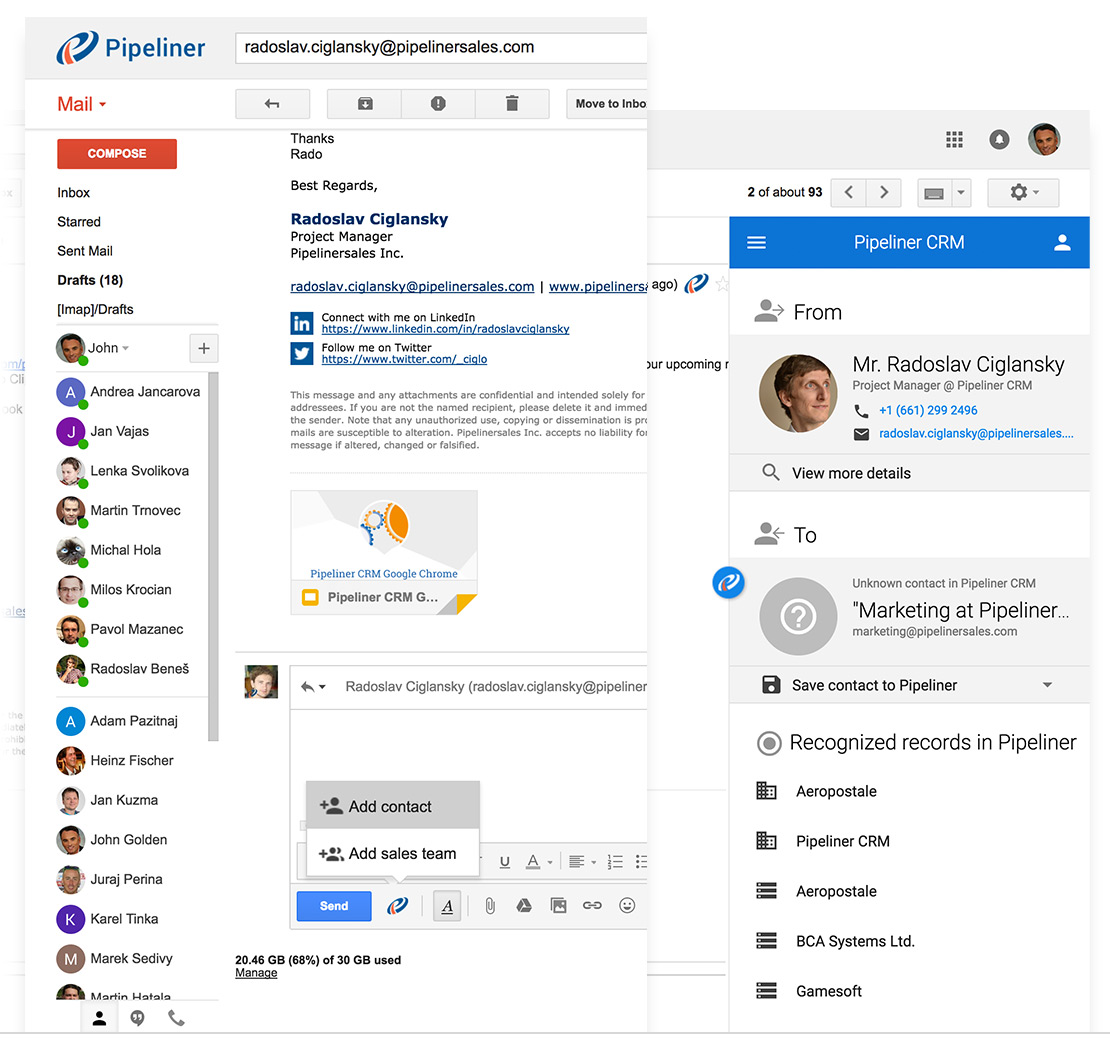Select the Pipeliner icon in the compose toolbar
The height and width of the screenshot is (1064, 1110).
point(397,905)
